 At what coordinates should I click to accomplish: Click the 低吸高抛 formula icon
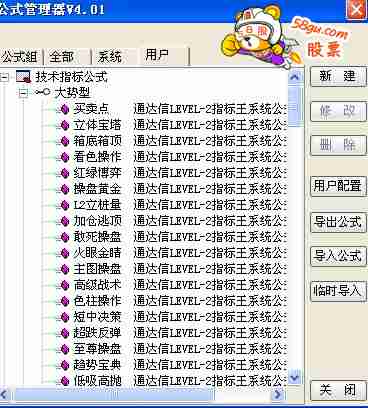pos(64,381)
